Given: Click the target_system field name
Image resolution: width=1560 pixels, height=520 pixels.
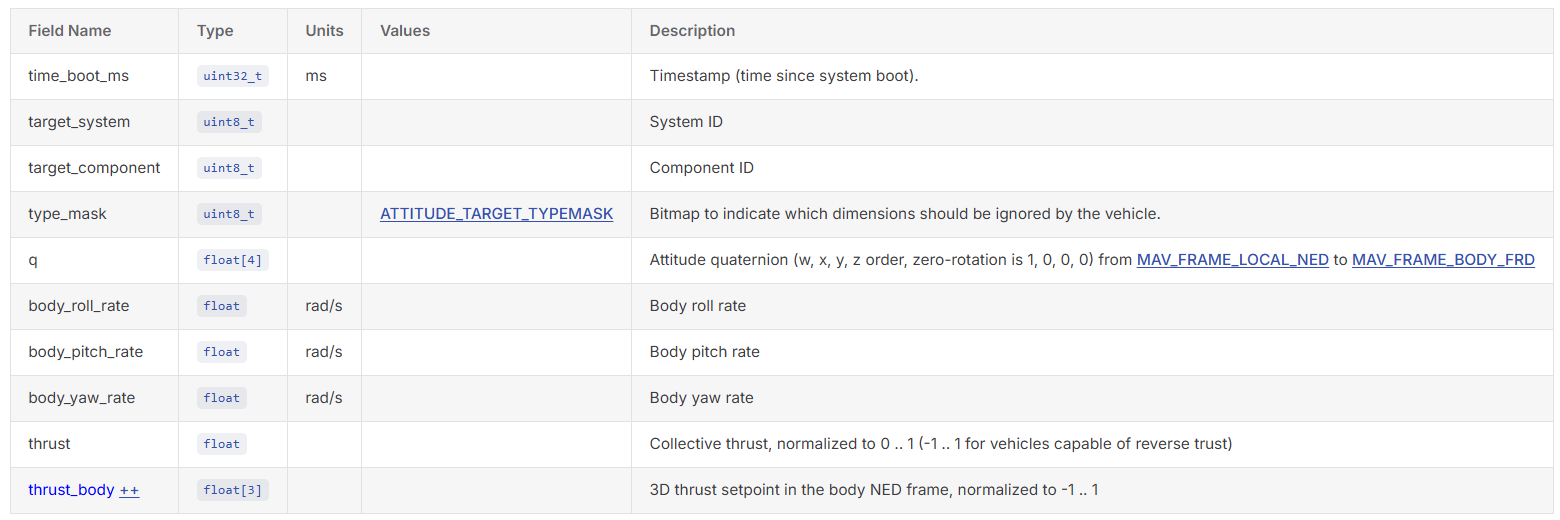Looking at the screenshot, I should pyautogui.click(x=79, y=122).
